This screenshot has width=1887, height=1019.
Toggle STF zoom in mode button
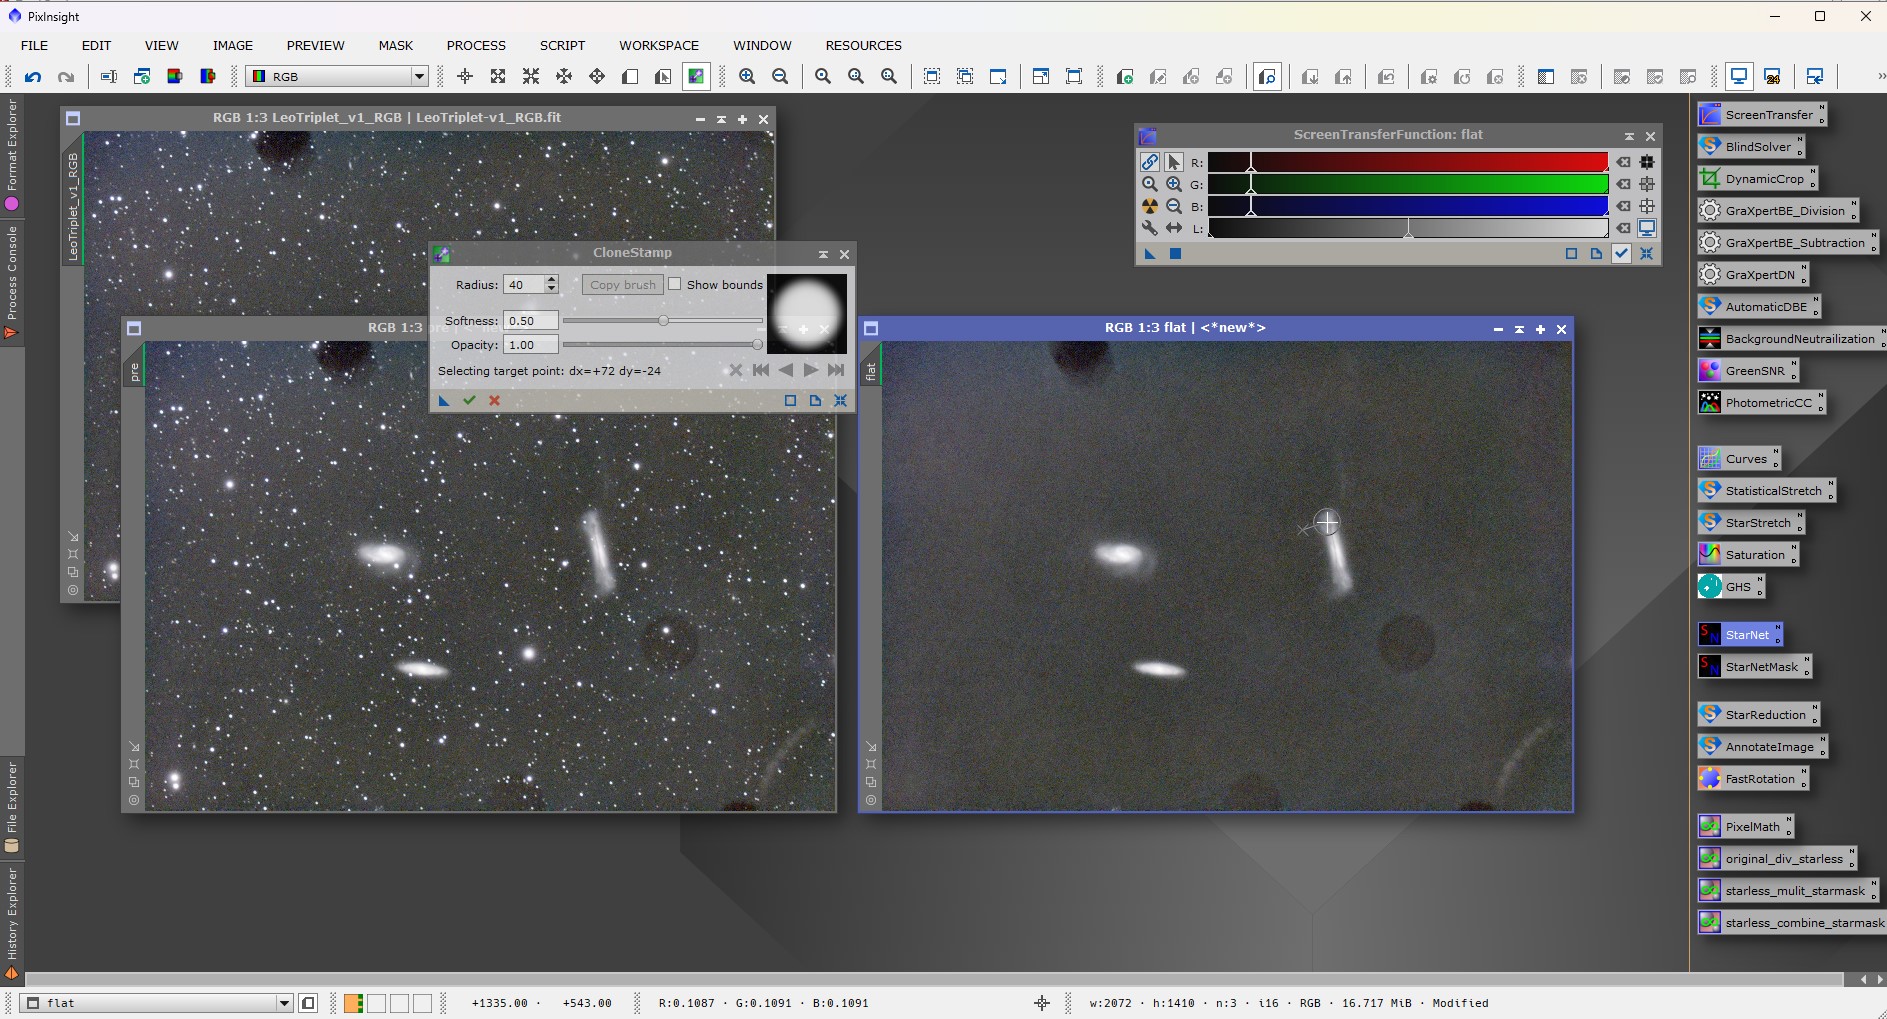pyautogui.click(x=1174, y=184)
